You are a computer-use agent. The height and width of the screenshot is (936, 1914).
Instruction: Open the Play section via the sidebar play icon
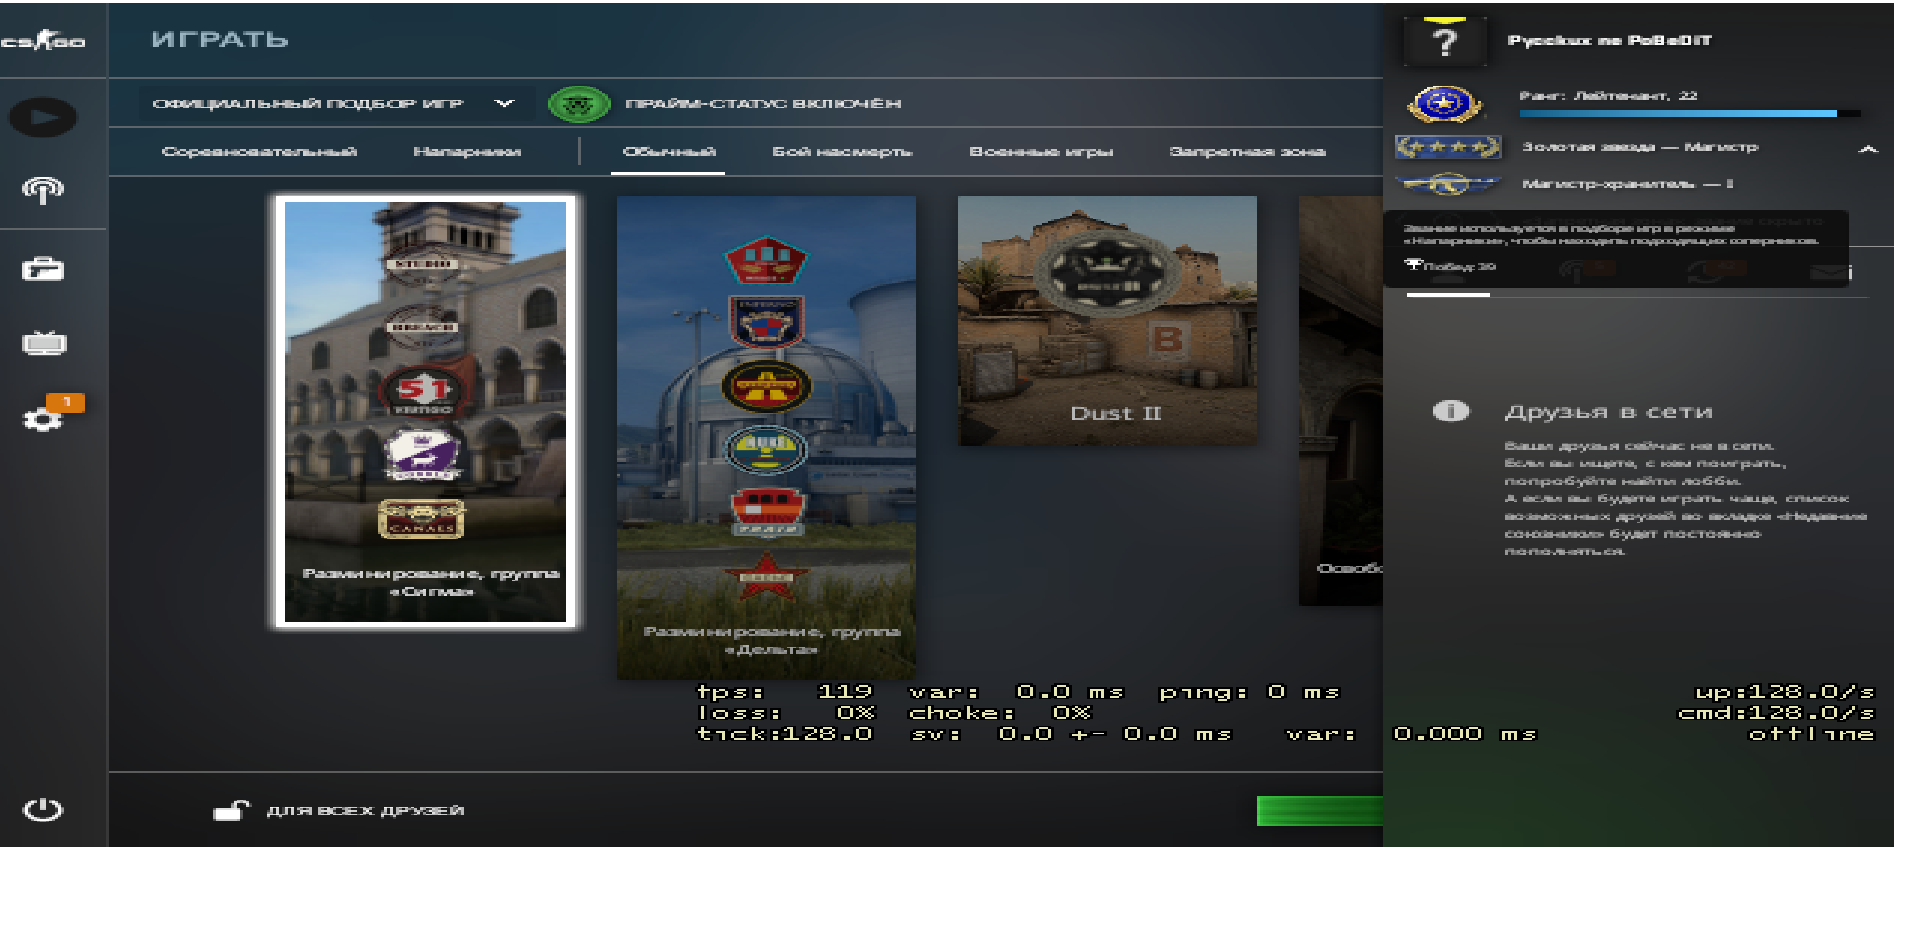[43, 117]
